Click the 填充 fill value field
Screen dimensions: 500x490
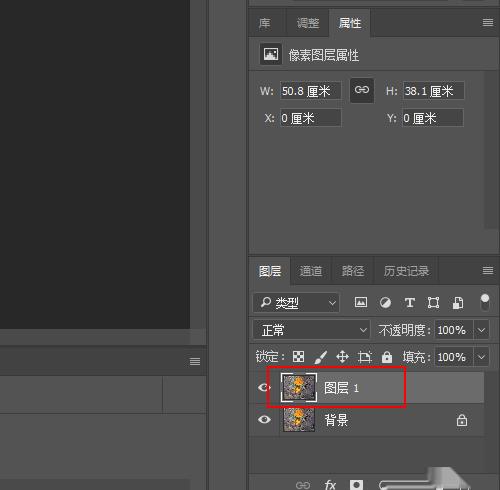pos(453,357)
